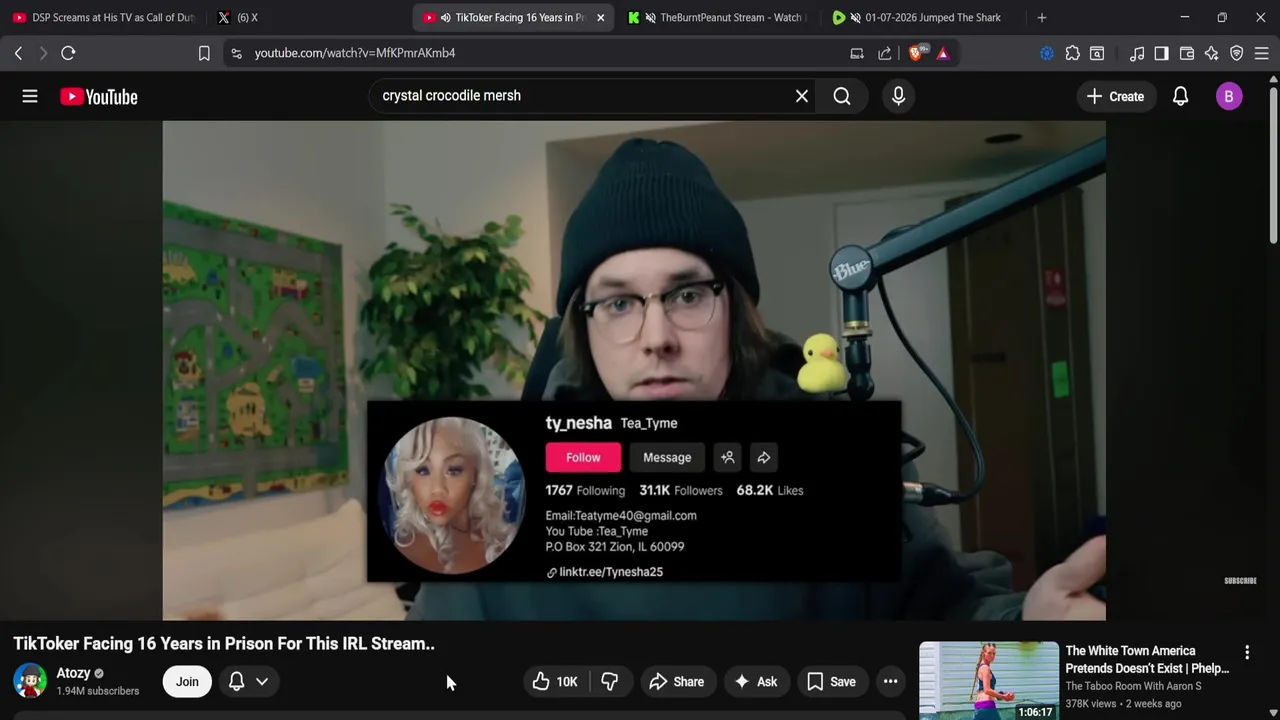The width and height of the screenshot is (1280, 720).
Task: Click the magnifier search button
Action: (842, 96)
